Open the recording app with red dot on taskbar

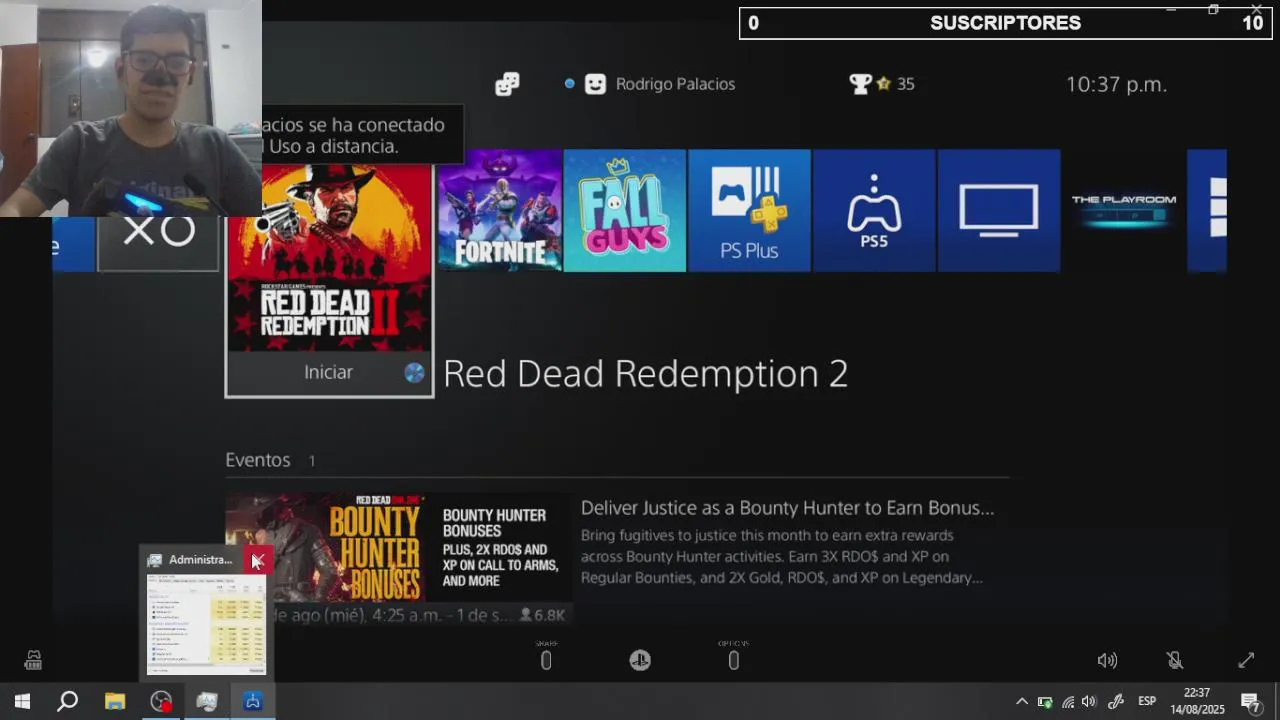point(161,701)
